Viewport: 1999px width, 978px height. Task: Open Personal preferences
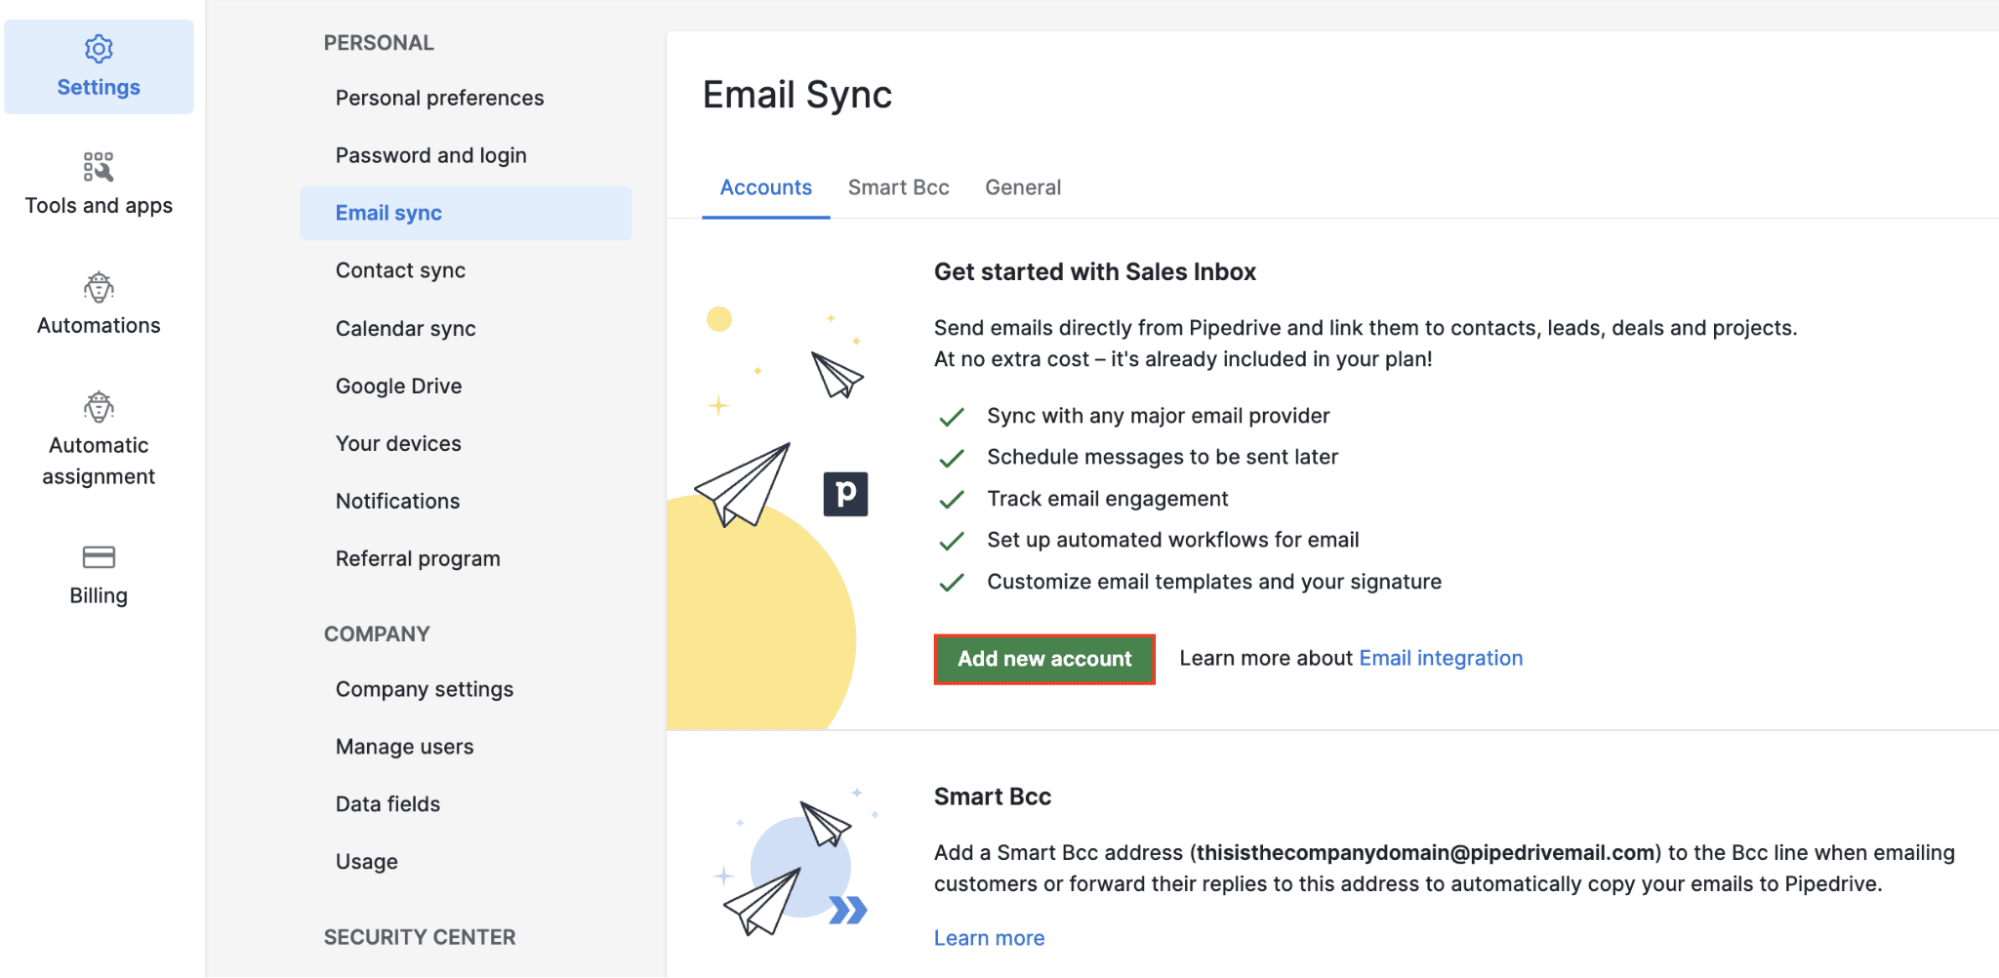pyautogui.click(x=439, y=97)
